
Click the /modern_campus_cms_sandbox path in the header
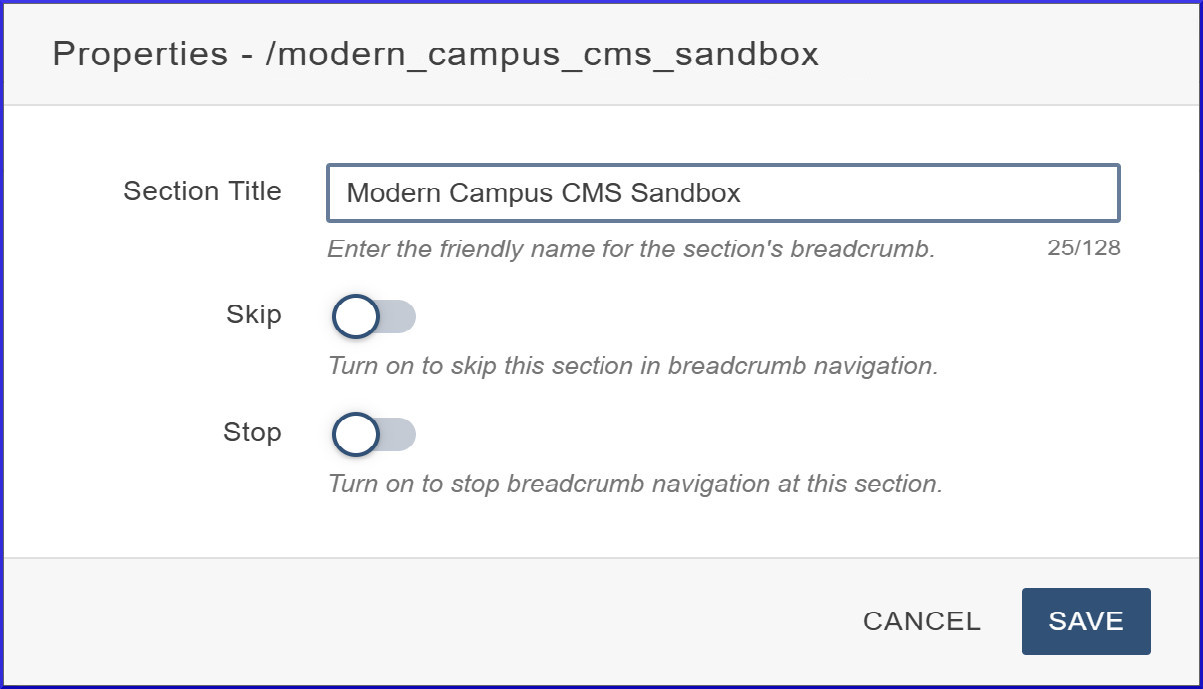542,54
